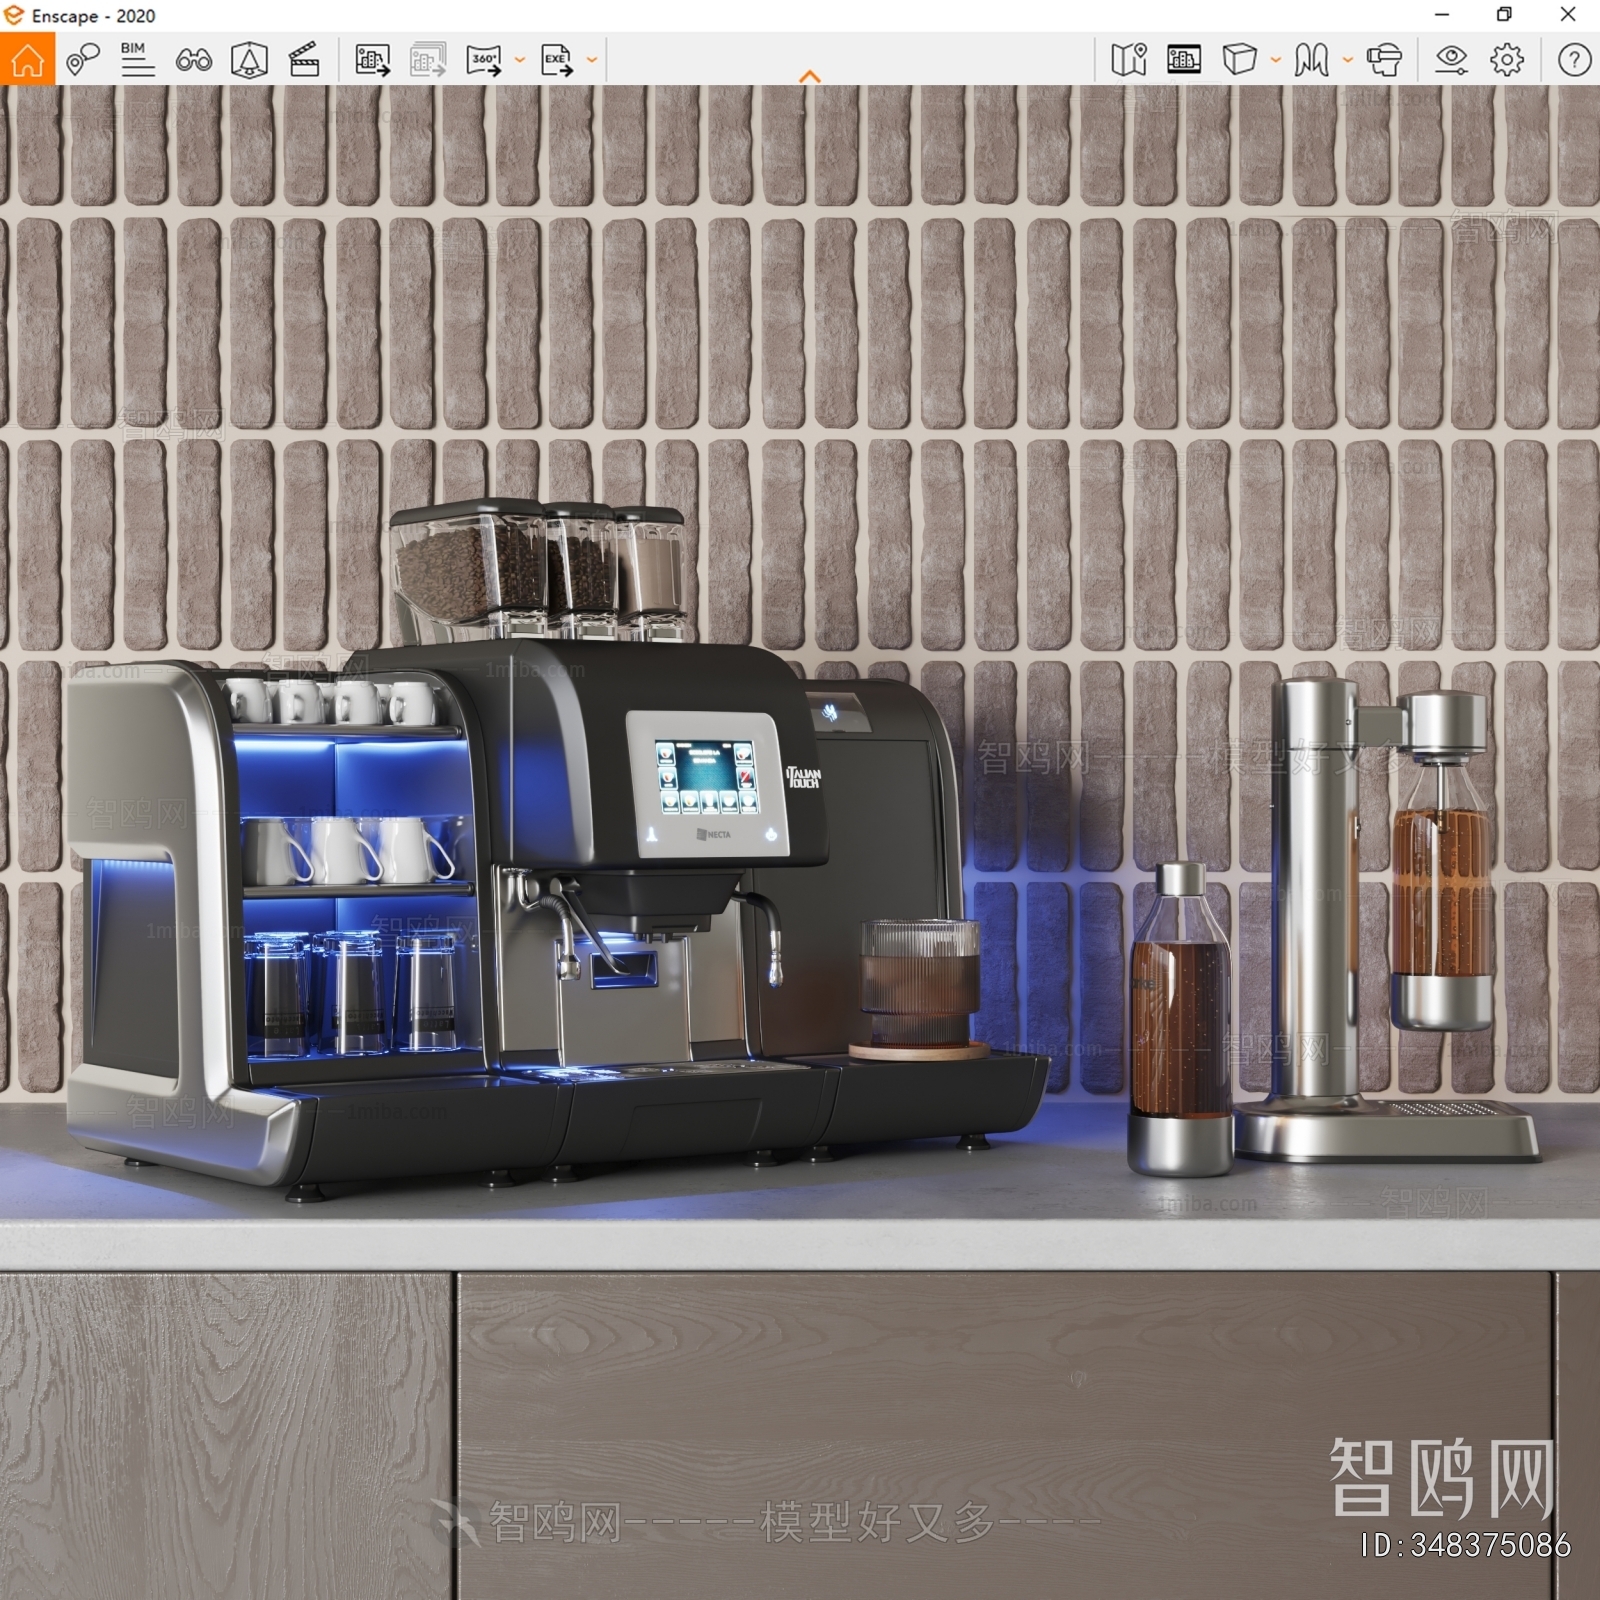Open the Mini Map
This screenshot has height=1600, width=1600.
[1129, 60]
